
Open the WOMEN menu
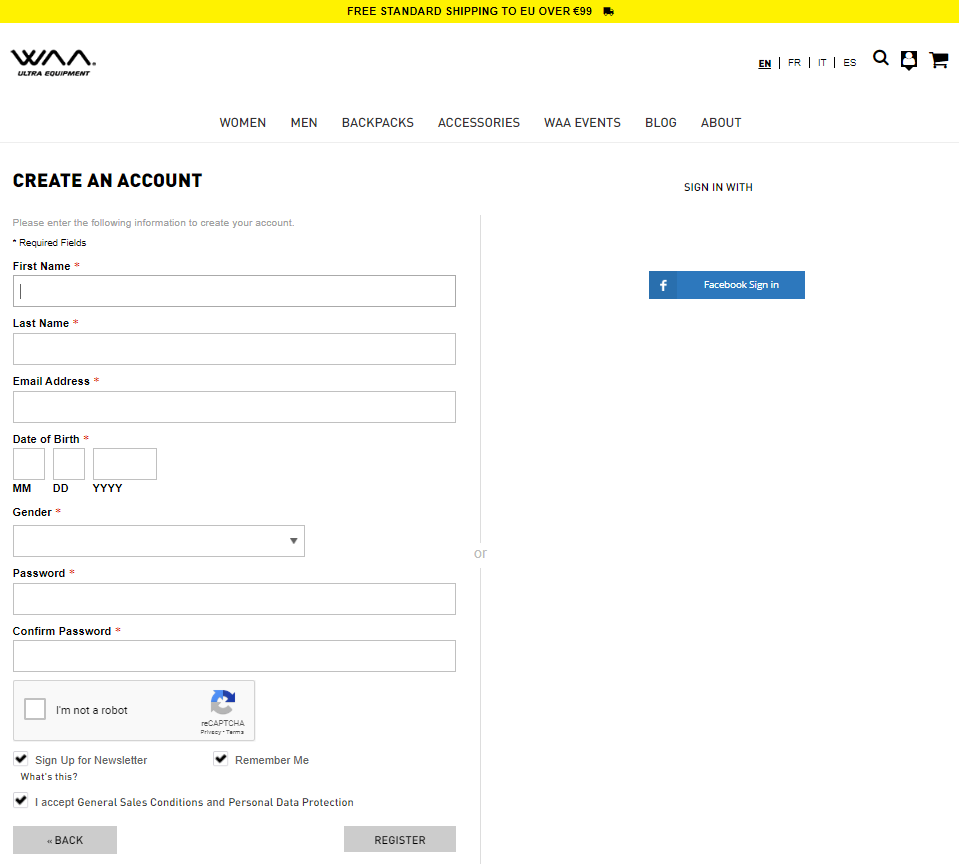pos(243,123)
